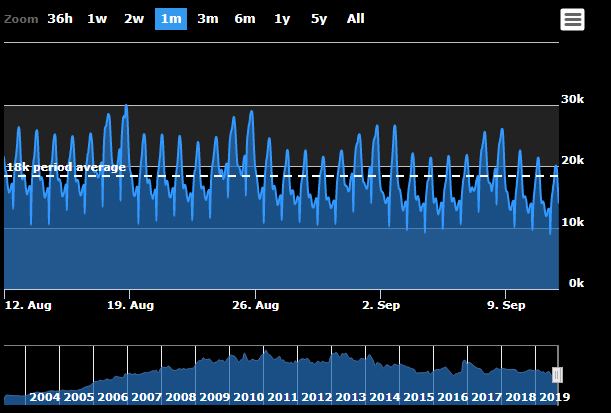Image resolution: width=611 pixels, height=413 pixels.
Task: Set zoom range to 5y
Action: 319,19
